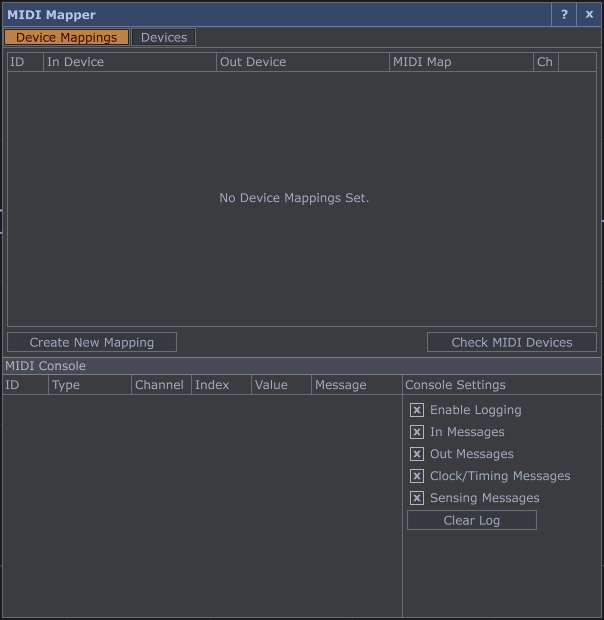The image size is (604, 620).
Task: Select the Device Mappings tab
Action: pos(67,37)
